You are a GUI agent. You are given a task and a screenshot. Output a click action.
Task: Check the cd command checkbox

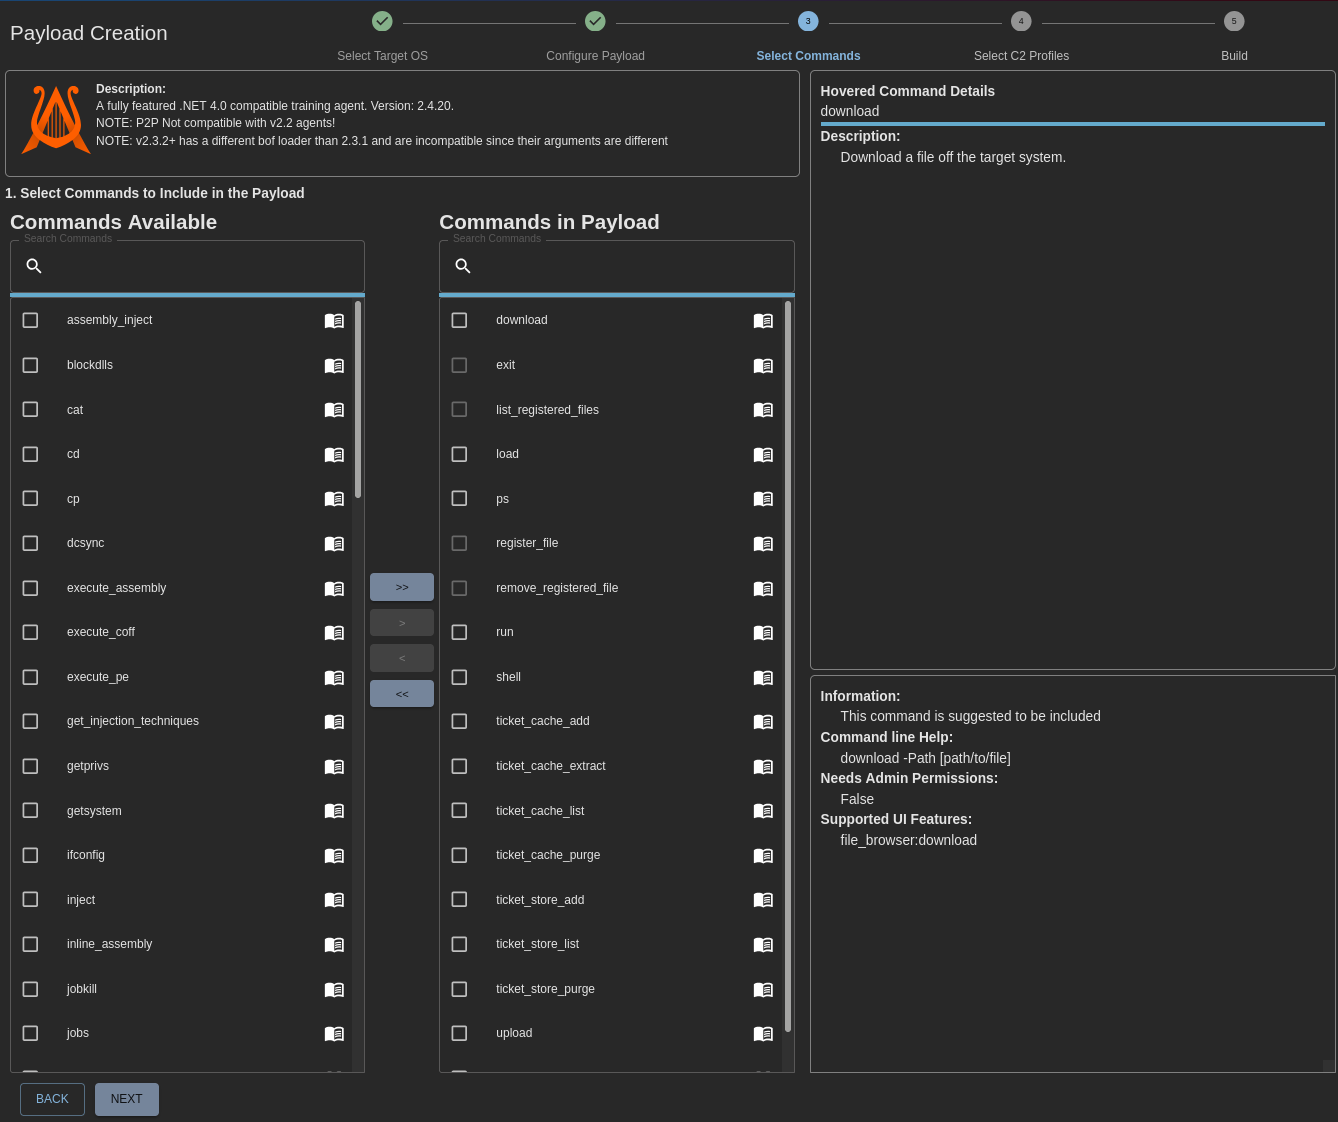30,454
